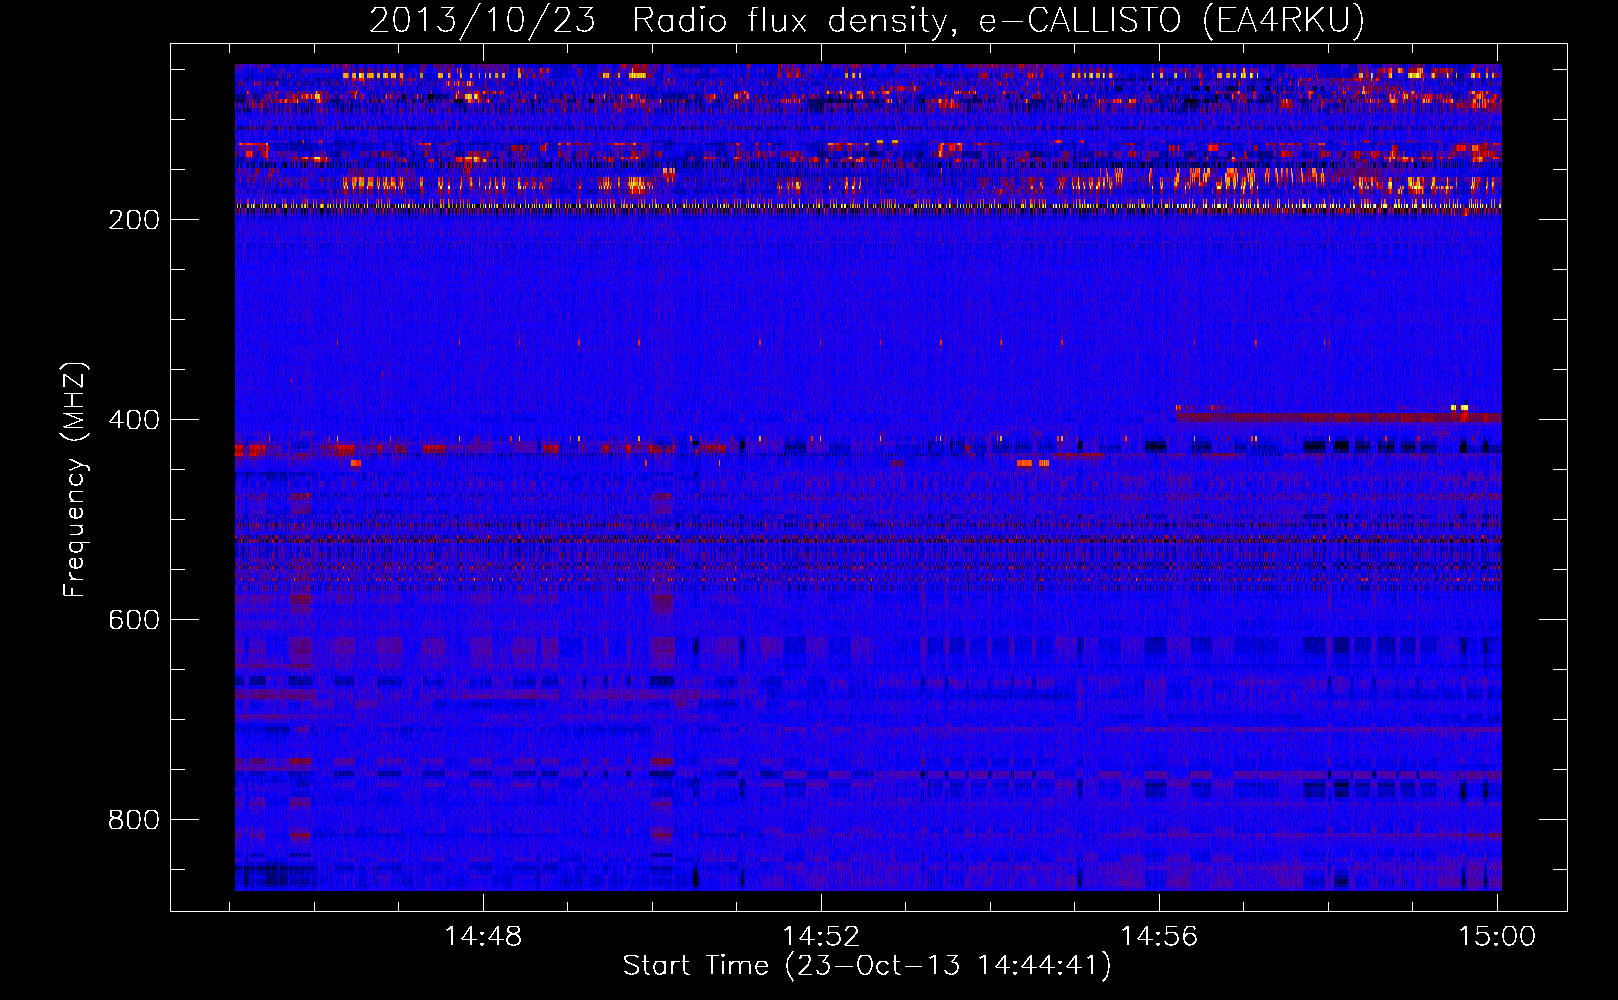Click the bright yellow interference line below 200 MHz
The image size is (1618, 1000).
[x=868, y=207]
